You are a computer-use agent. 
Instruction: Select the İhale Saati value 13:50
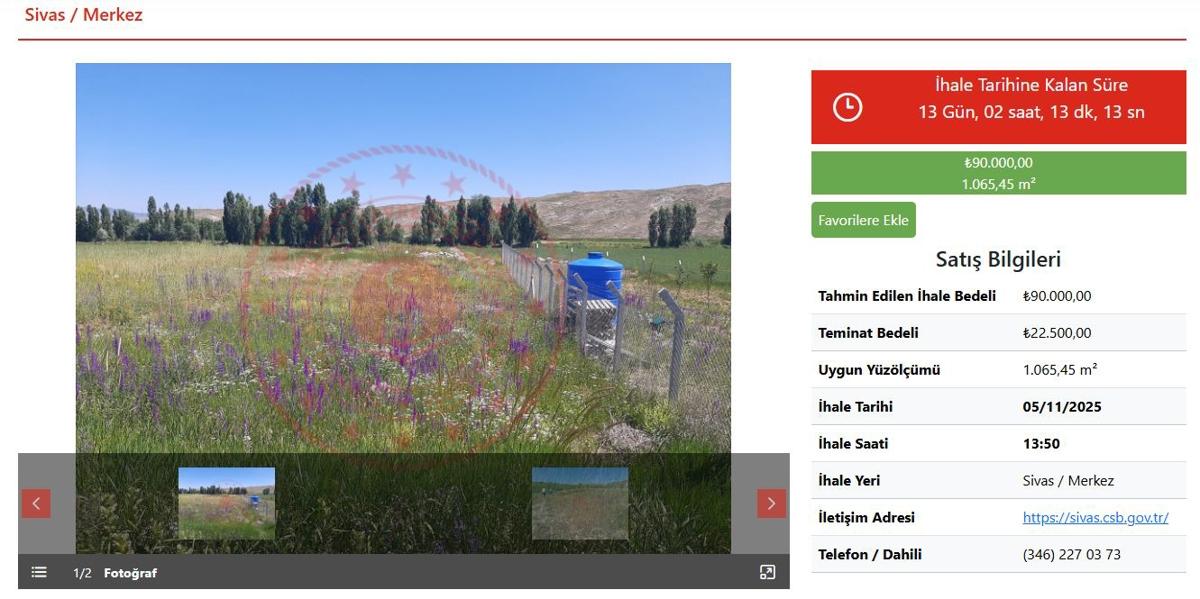(x=1041, y=444)
